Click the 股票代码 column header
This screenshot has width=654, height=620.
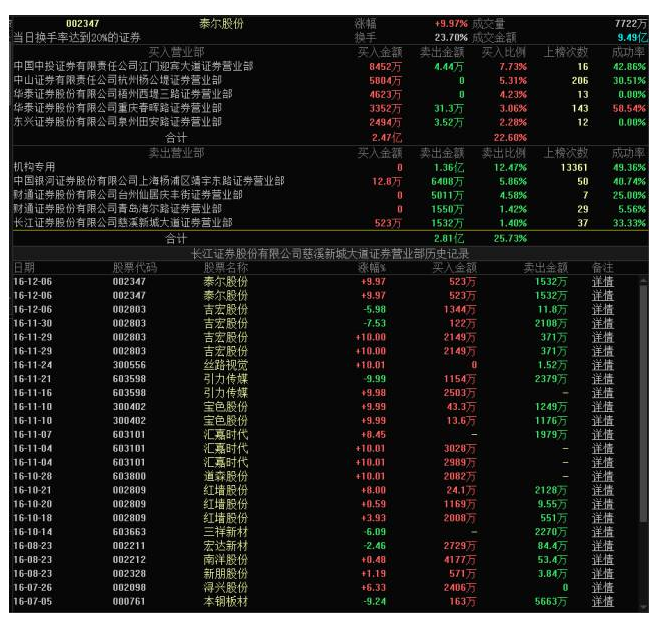pos(135,267)
